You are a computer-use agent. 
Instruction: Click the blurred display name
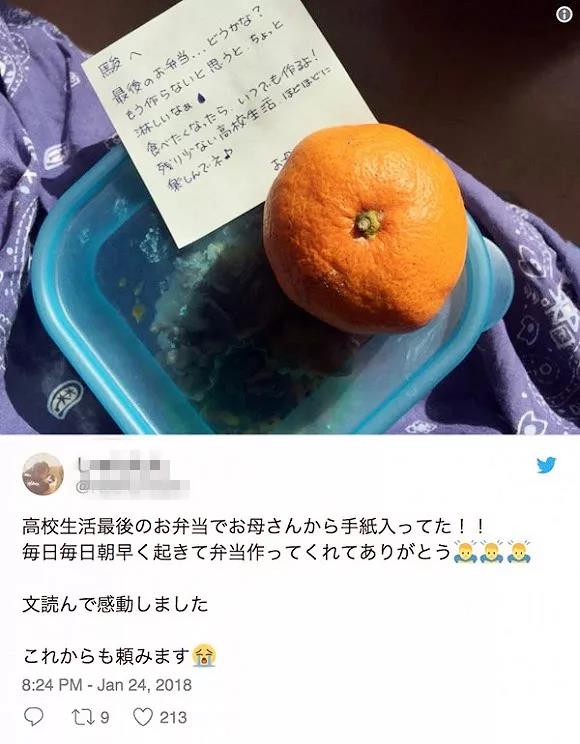[118, 465]
